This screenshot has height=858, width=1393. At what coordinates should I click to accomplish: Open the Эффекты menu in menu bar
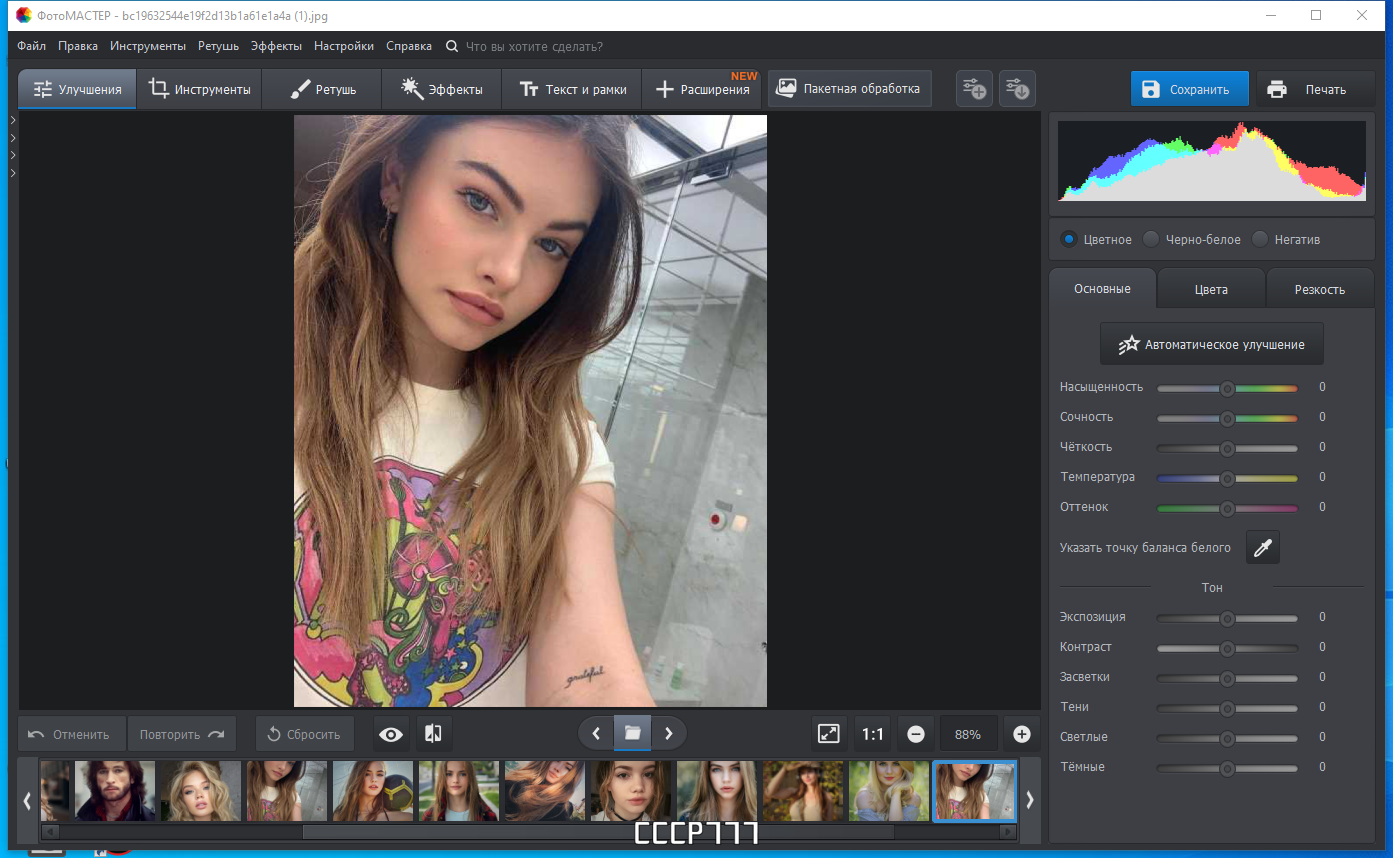276,46
